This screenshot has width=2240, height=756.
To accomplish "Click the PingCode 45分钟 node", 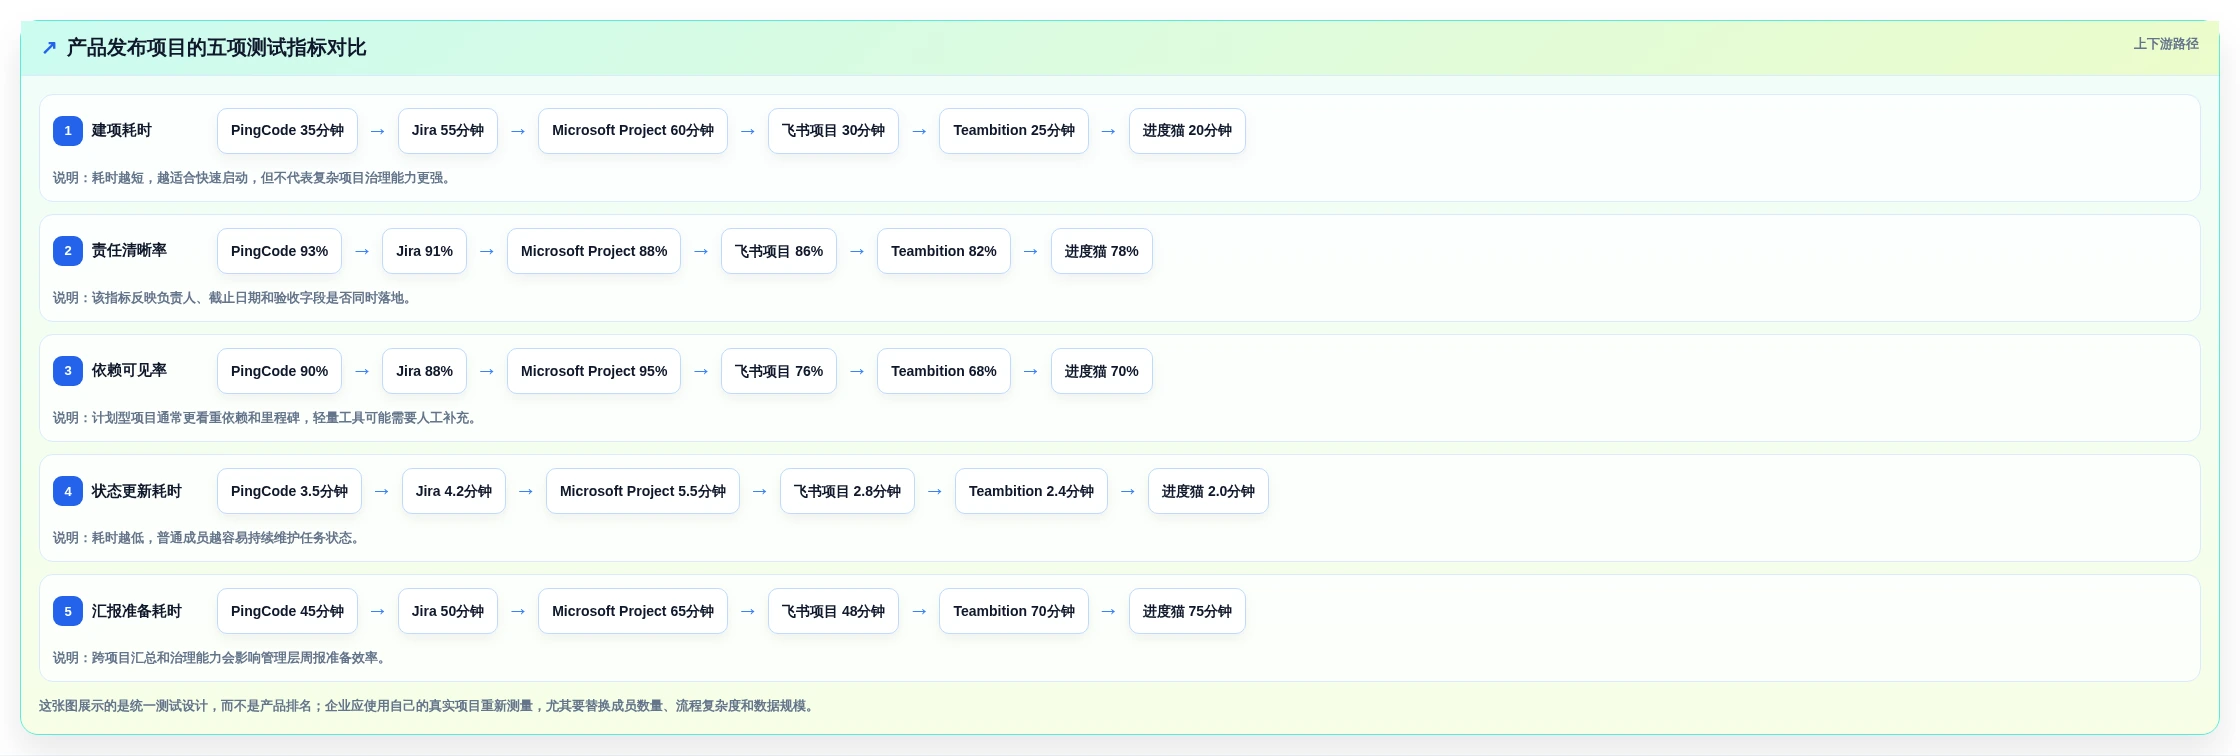I will [287, 611].
